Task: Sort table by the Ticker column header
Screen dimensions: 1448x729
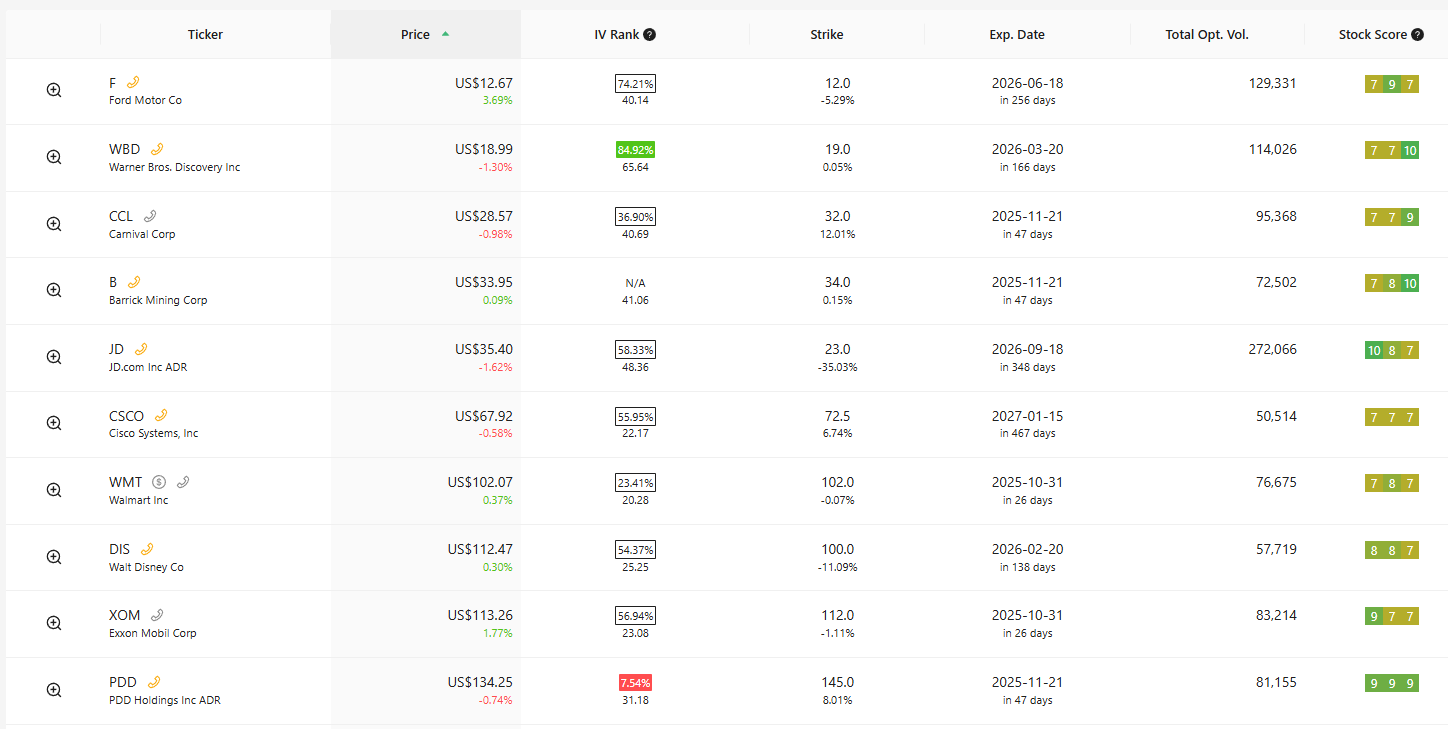Action: tap(205, 35)
